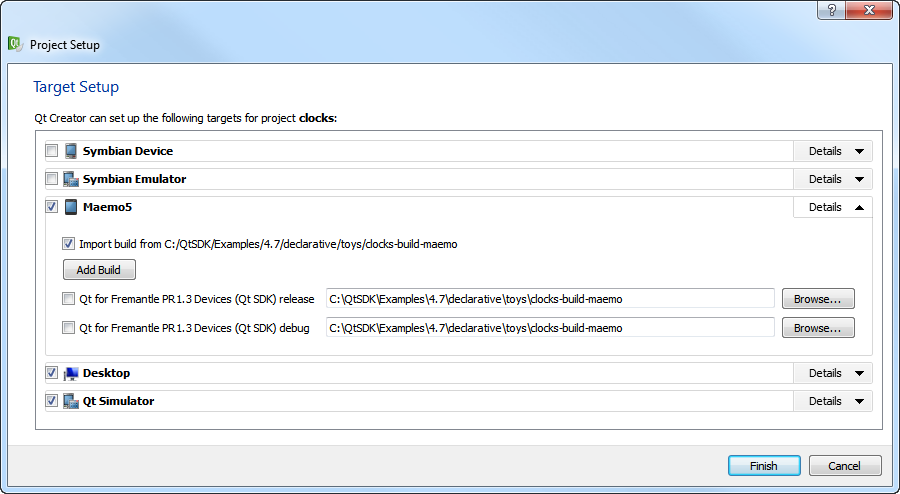Screen dimensions: 900x494
Task: Click the help question mark button
Action: tap(832, 10)
